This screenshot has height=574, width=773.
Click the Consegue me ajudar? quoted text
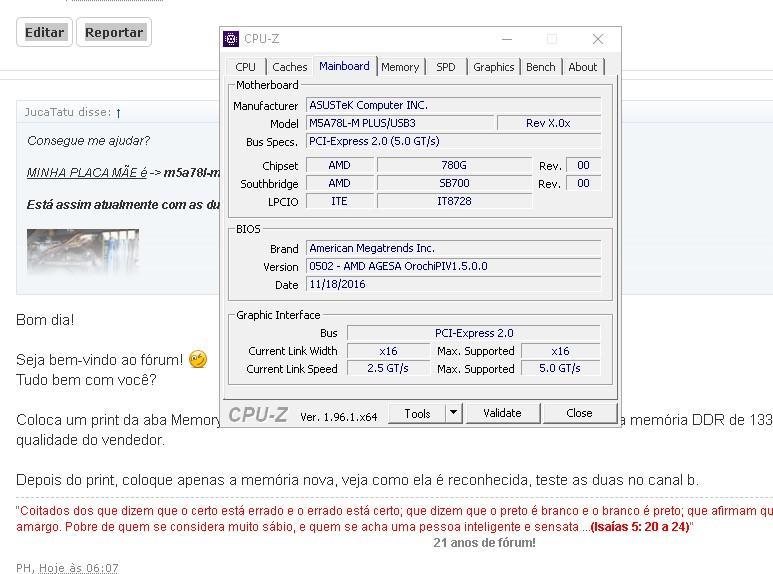(x=88, y=141)
